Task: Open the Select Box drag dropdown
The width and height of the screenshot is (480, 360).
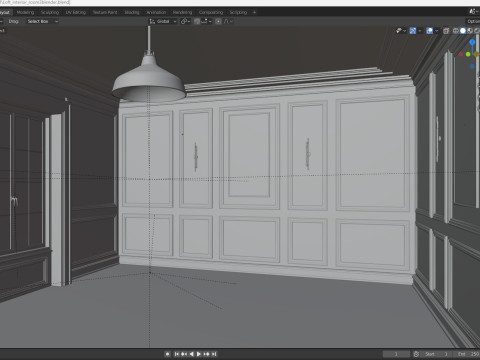Action: 42,21
